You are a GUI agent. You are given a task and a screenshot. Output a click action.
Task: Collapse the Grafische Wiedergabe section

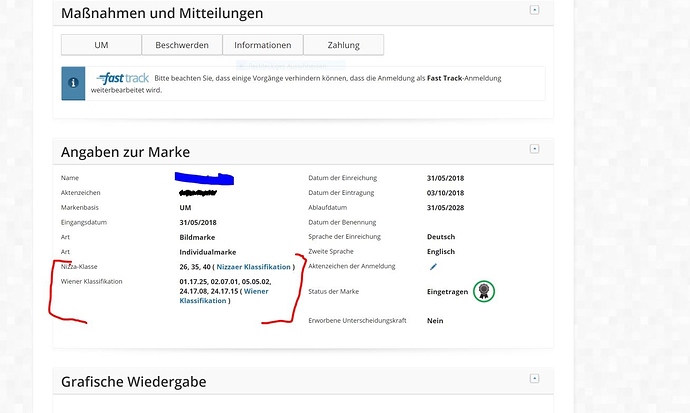tap(534, 379)
